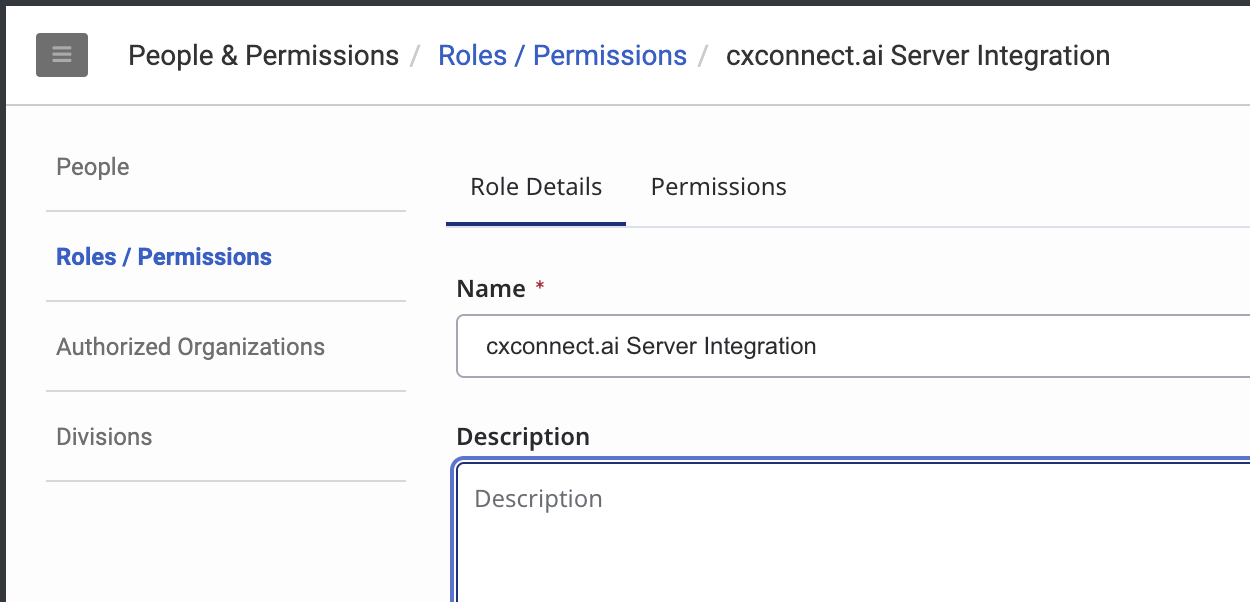Focus the Name input field

(850, 347)
